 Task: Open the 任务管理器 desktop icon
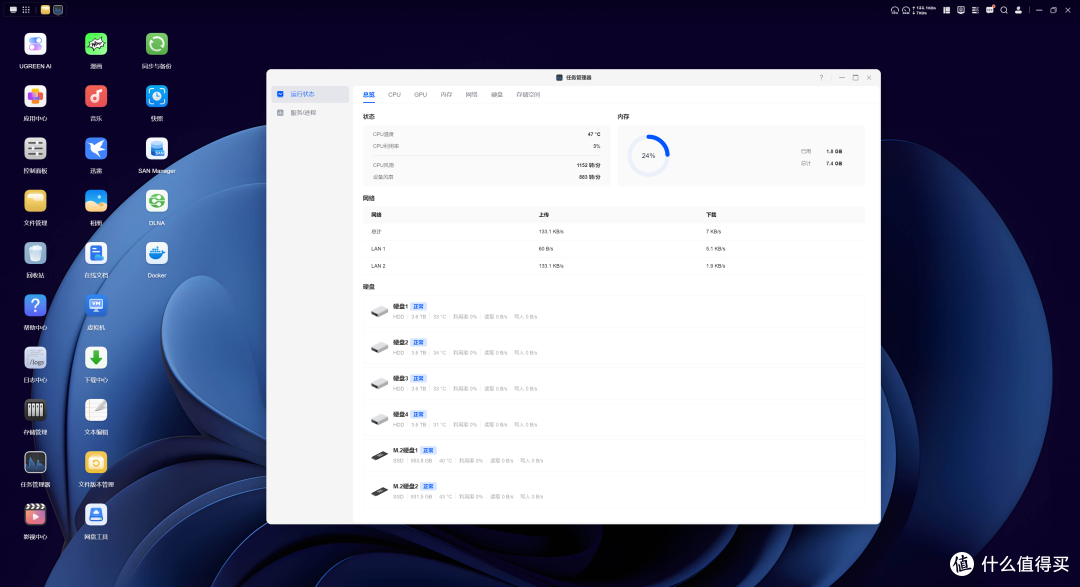tap(35, 462)
